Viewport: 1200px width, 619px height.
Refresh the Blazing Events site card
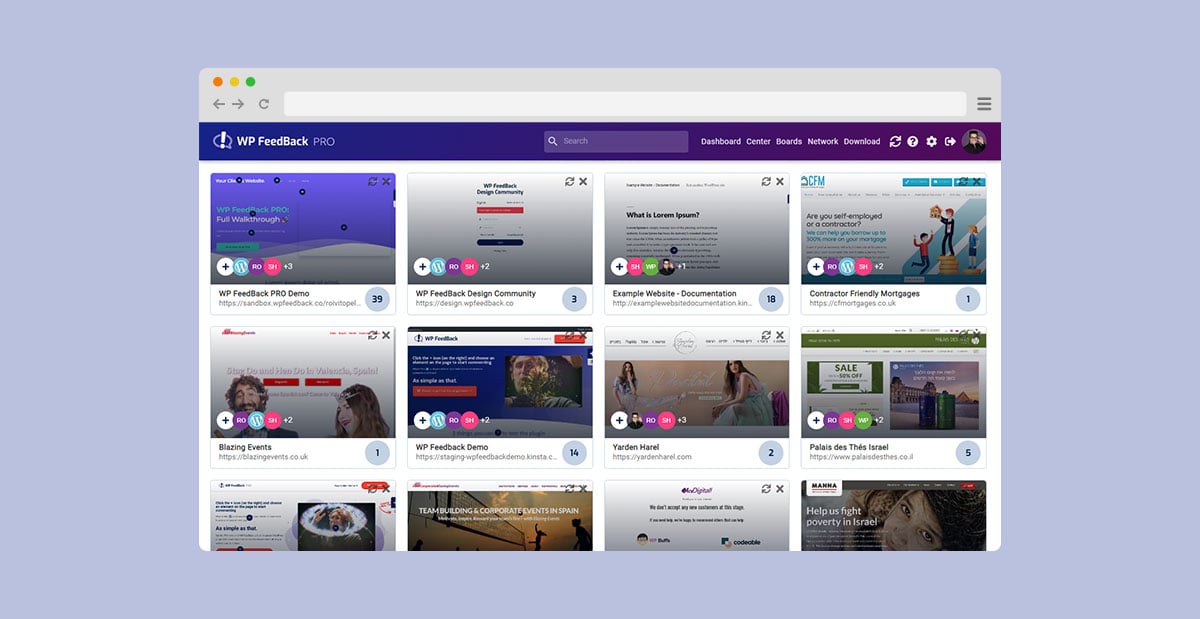[373, 335]
